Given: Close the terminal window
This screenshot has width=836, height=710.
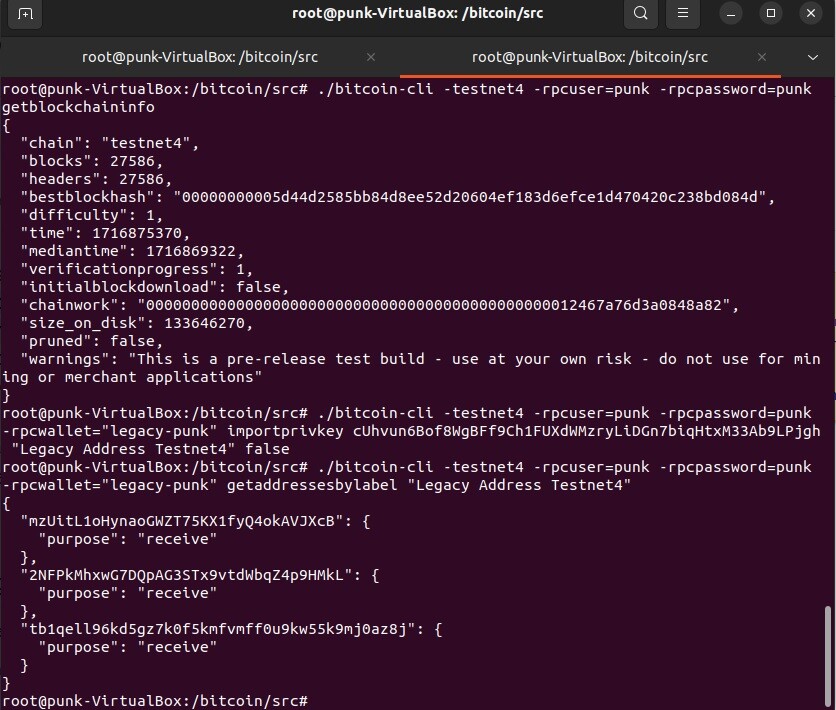Looking at the screenshot, I should (x=811, y=13).
